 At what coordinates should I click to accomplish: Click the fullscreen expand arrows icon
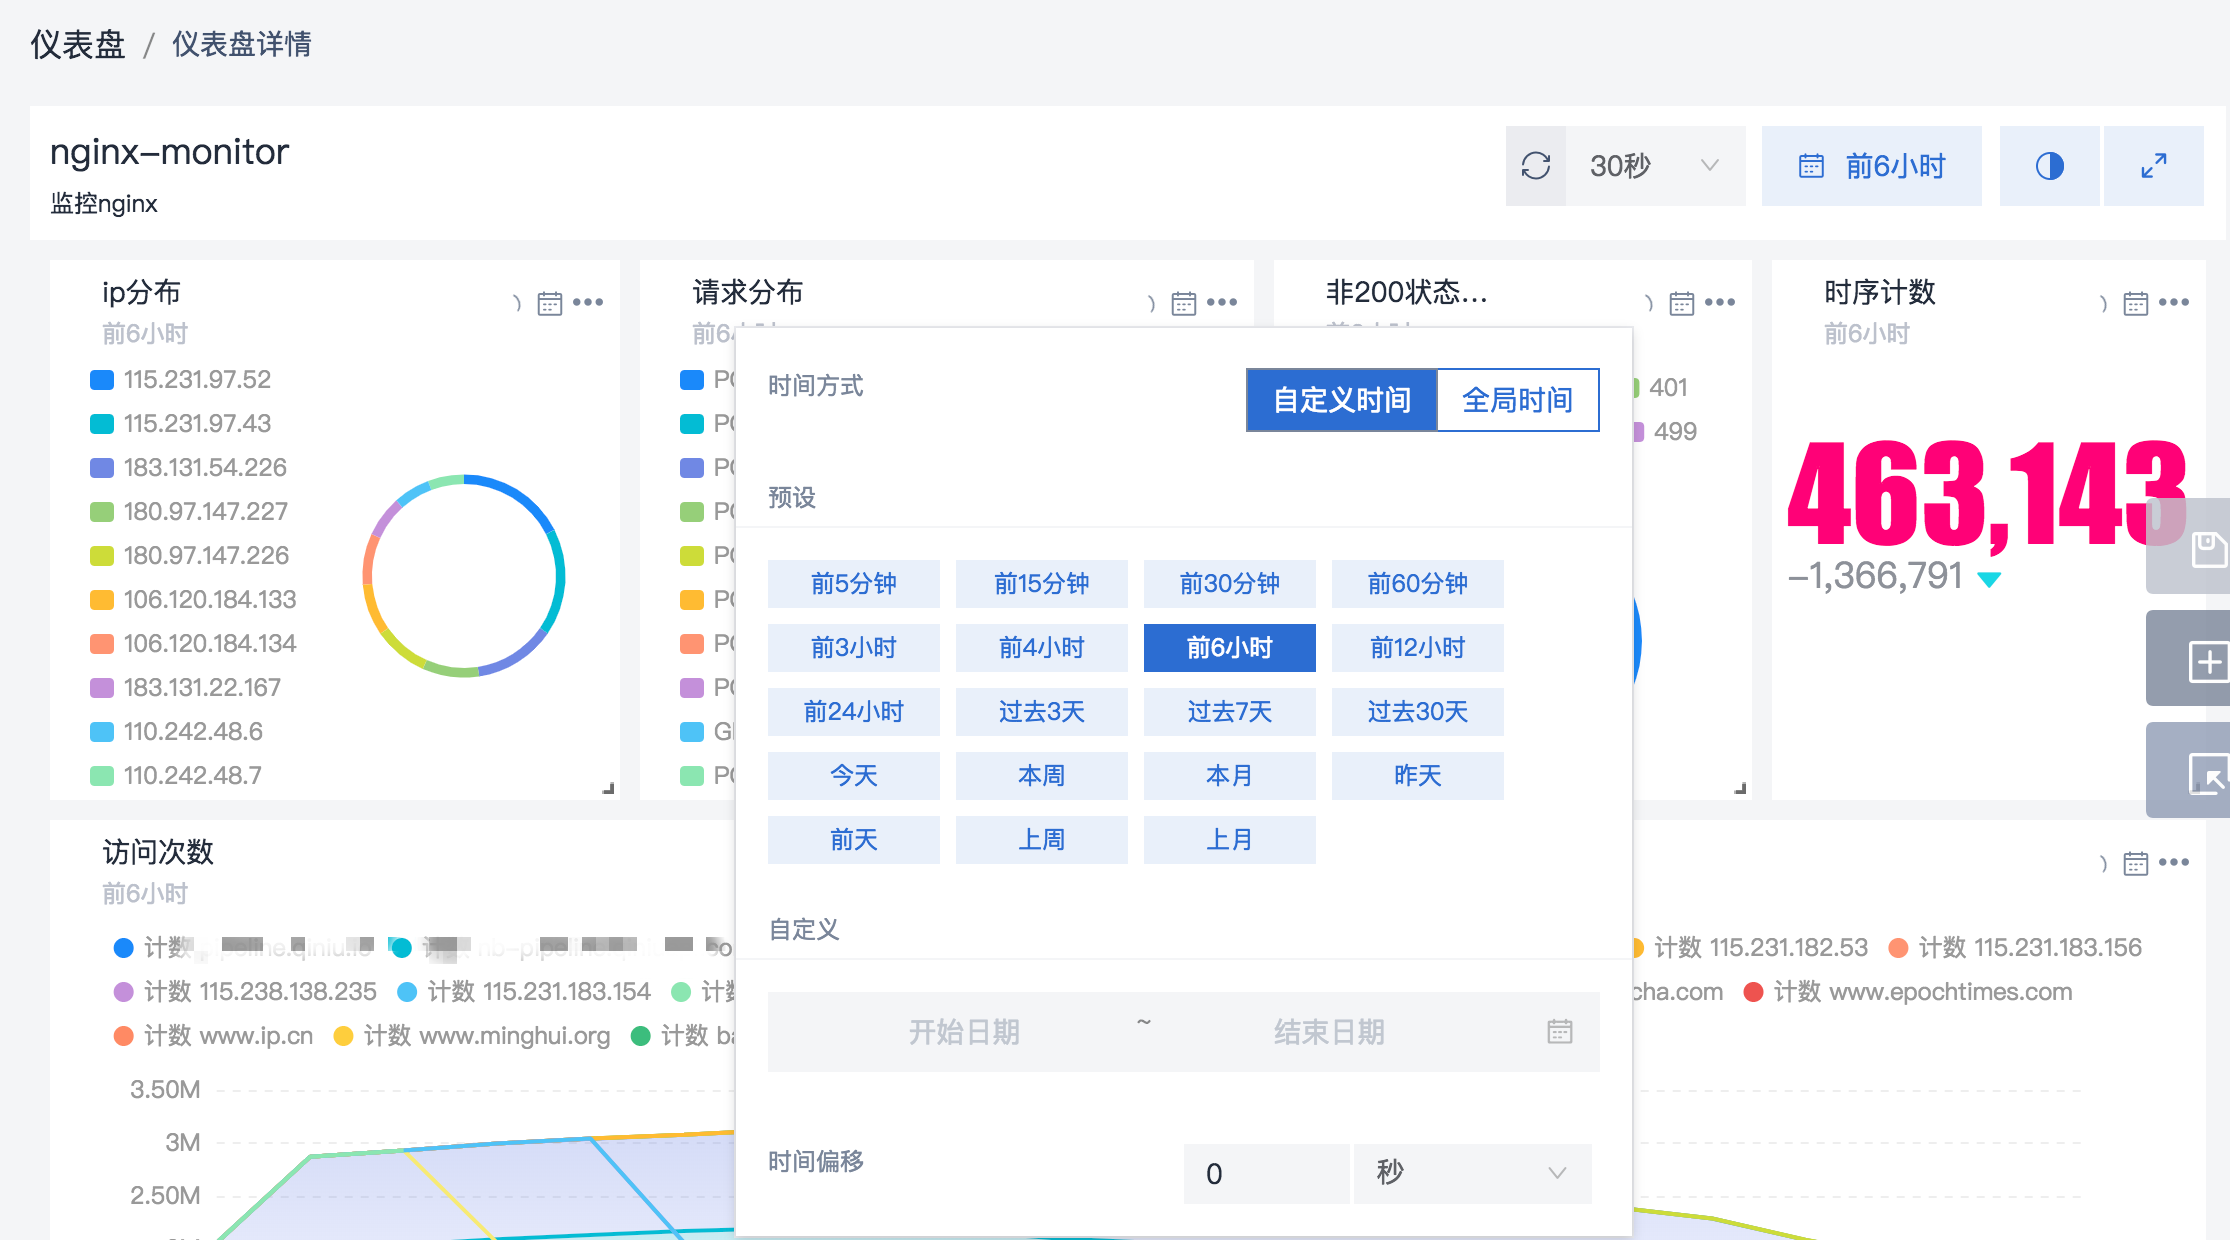(x=2154, y=166)
